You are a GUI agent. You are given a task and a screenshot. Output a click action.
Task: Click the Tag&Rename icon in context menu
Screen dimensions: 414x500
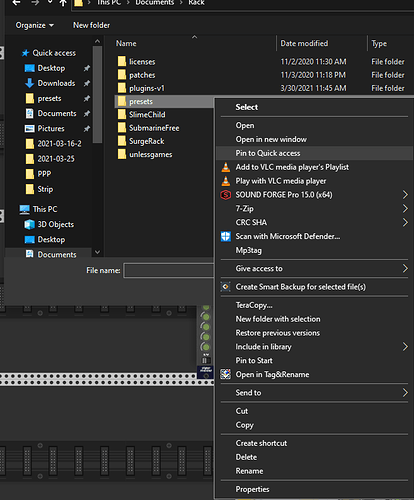[226, 374]
